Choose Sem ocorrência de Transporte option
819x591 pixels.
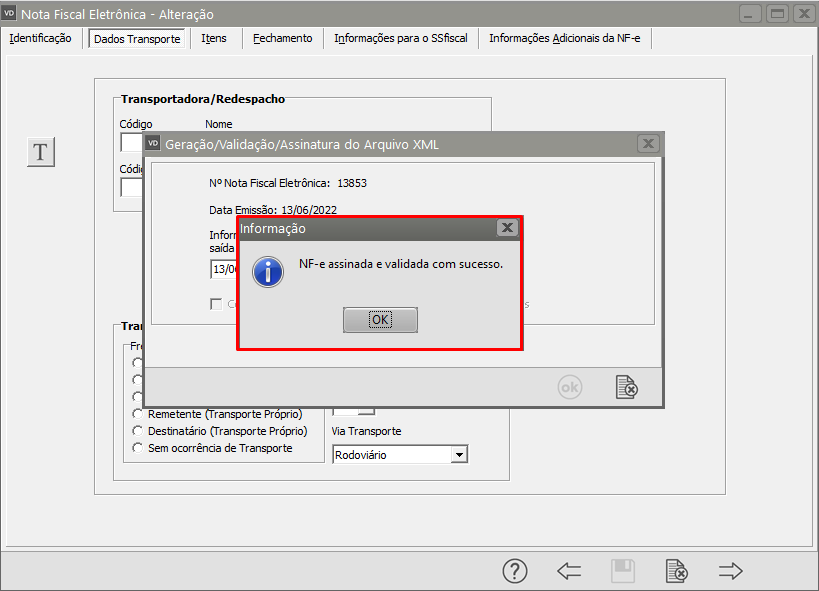pyautogui.click(x=138, y=448)
